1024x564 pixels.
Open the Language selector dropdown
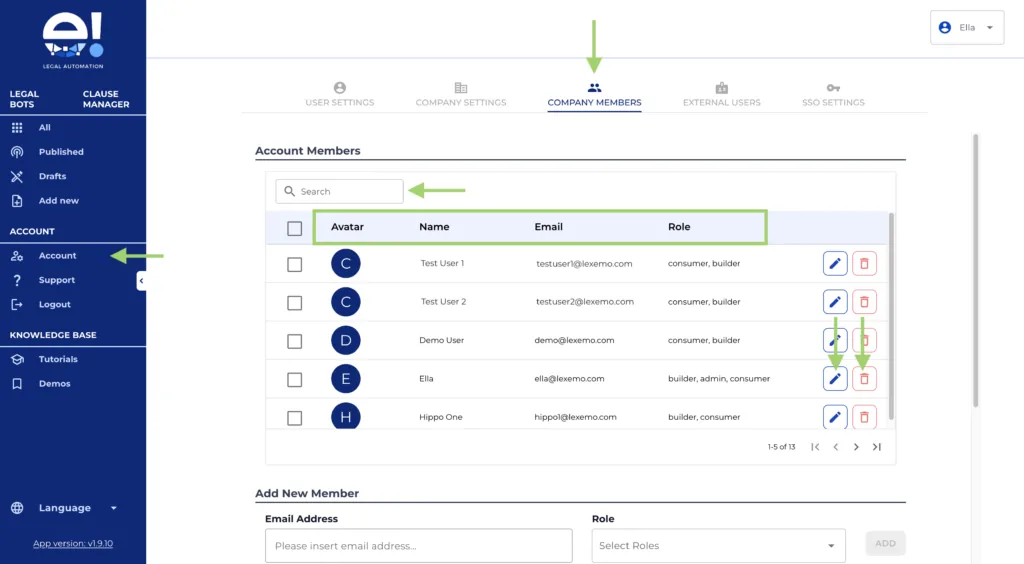(x=77, y=508)
